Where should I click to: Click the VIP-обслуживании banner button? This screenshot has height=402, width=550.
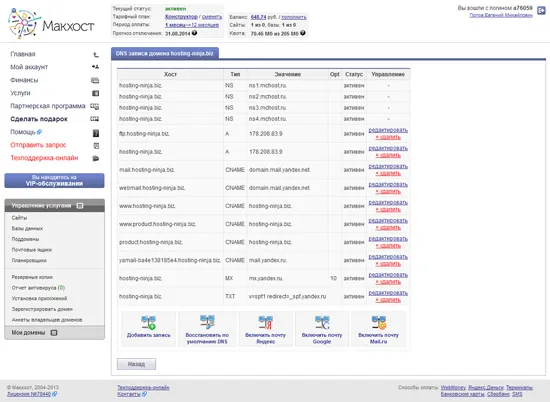click(54, 180)
